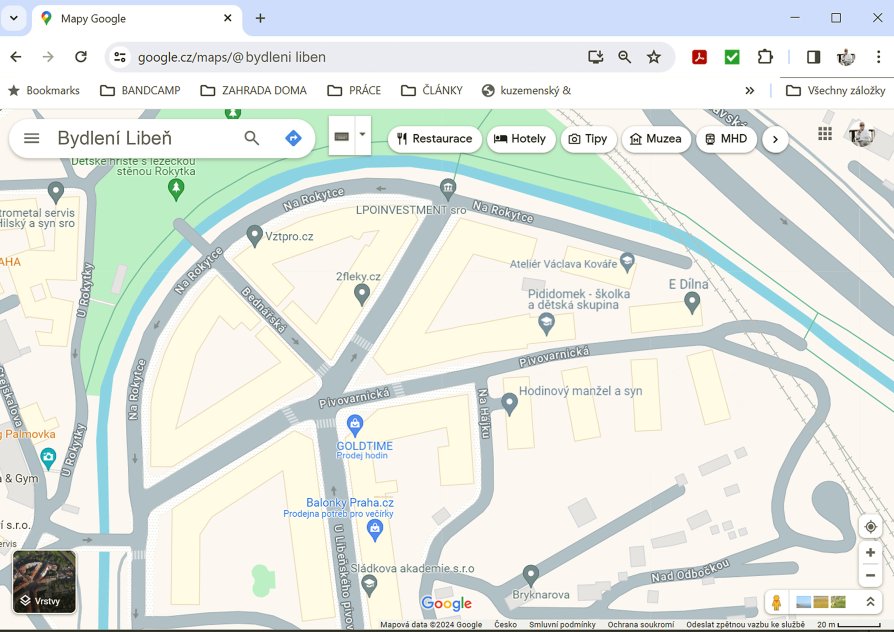Open the Balonky Praha.cz shop pin
This screenshot has height=632, width=894.
point(374,530)
